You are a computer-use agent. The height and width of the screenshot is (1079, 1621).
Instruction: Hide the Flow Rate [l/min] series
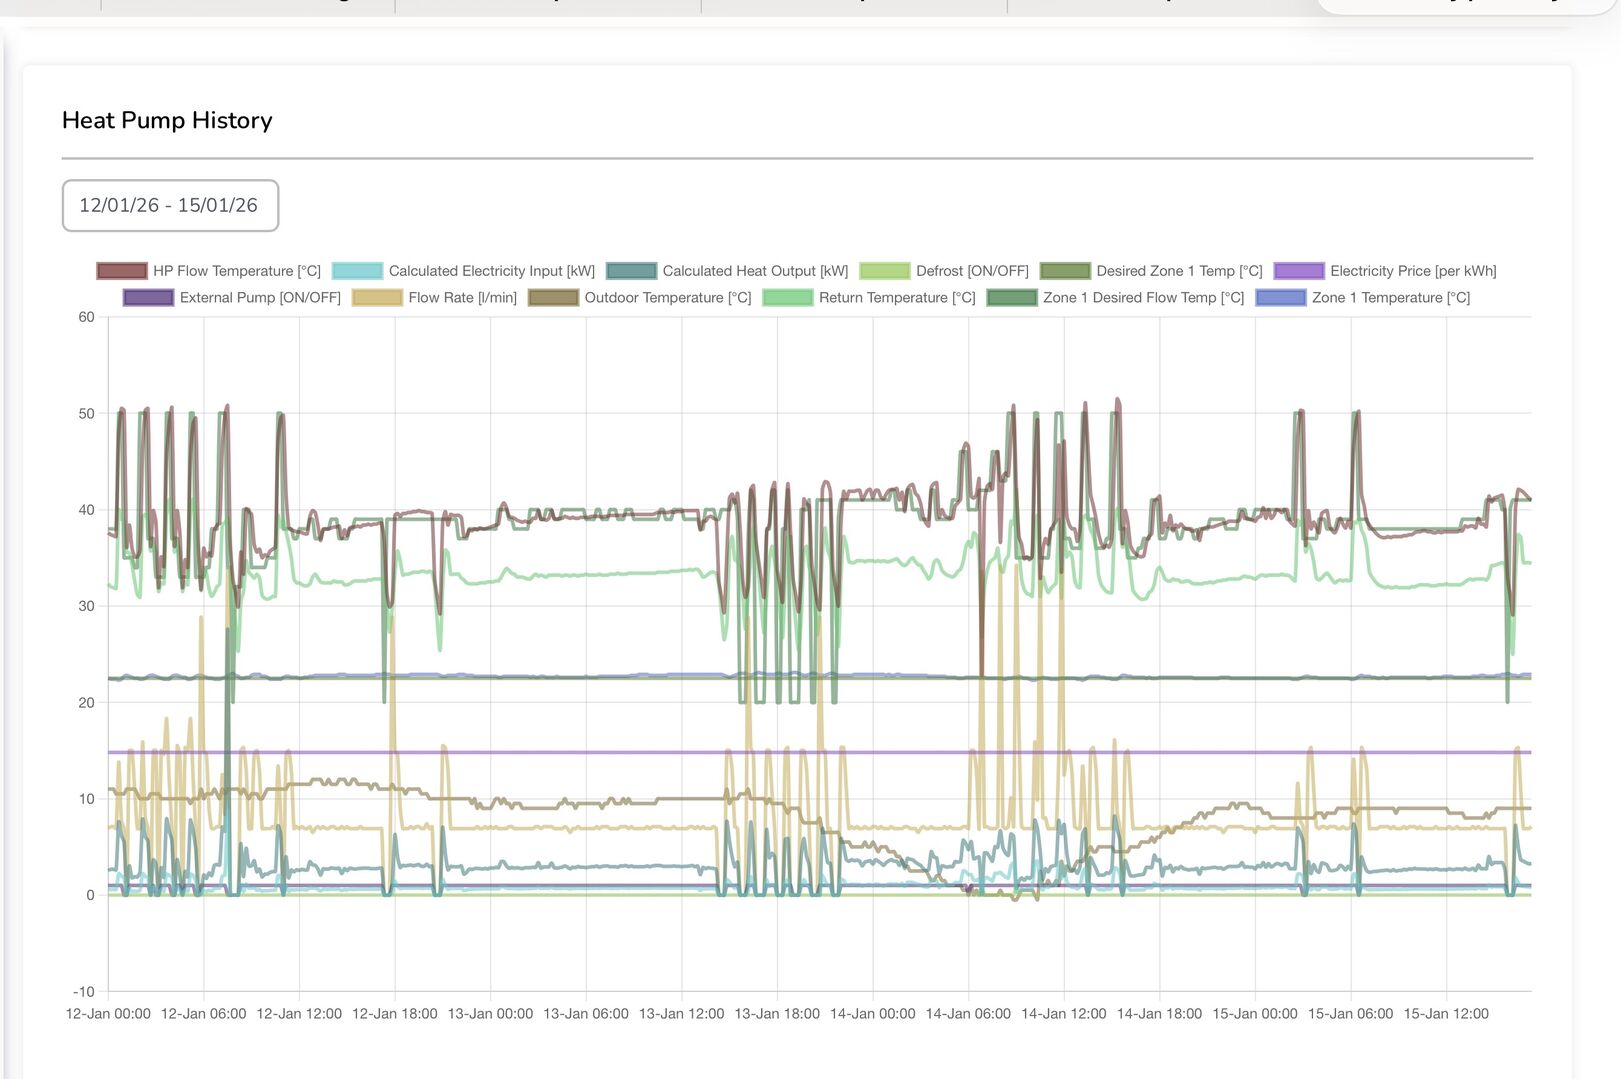434,298
